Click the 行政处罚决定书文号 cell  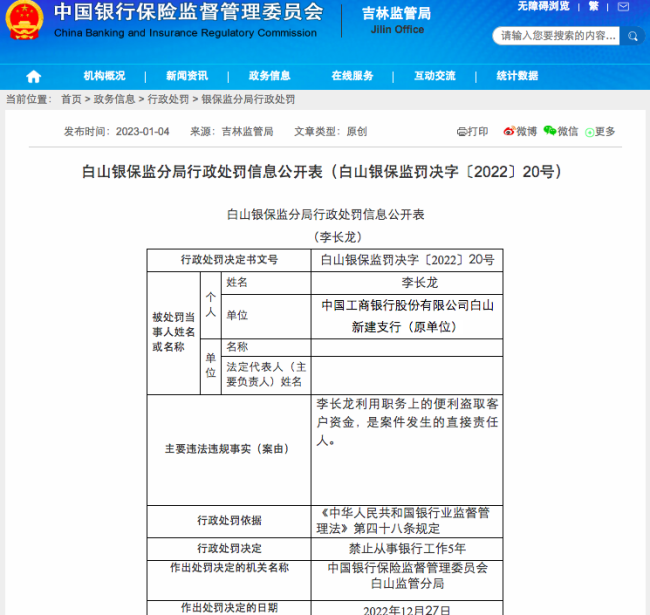pyautogui.click(x=229, y=260)
